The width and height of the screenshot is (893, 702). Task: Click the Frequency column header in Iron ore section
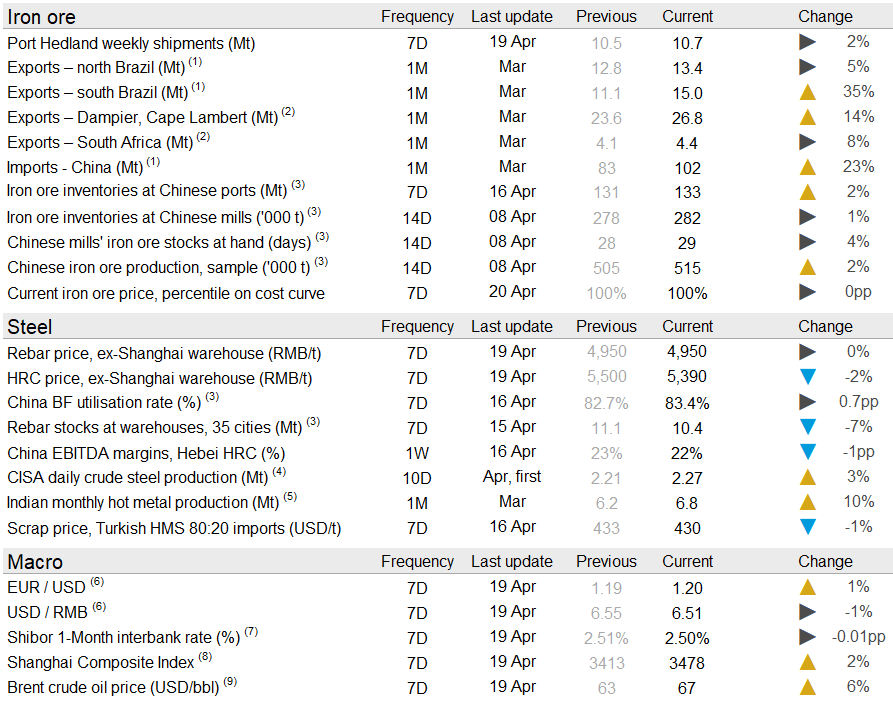click(417, 17)
